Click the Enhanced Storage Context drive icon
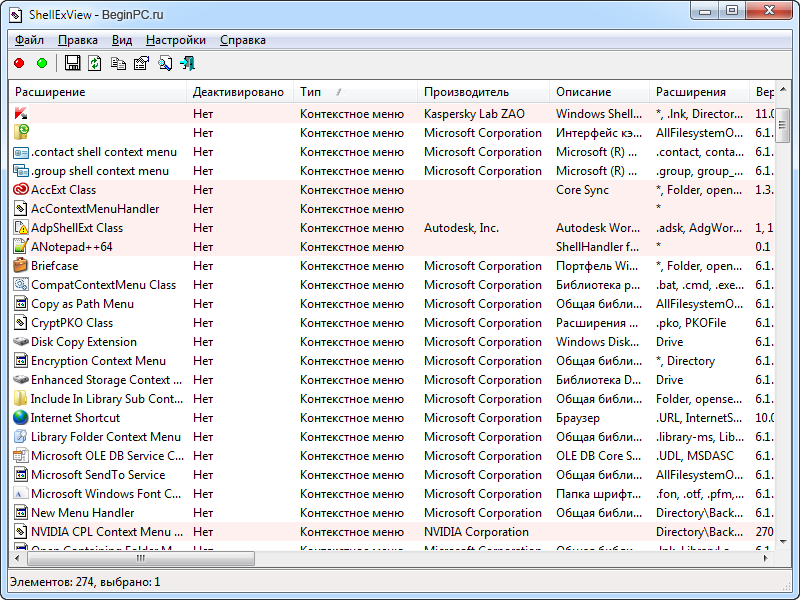800x600 pixels. pos(21,380)
